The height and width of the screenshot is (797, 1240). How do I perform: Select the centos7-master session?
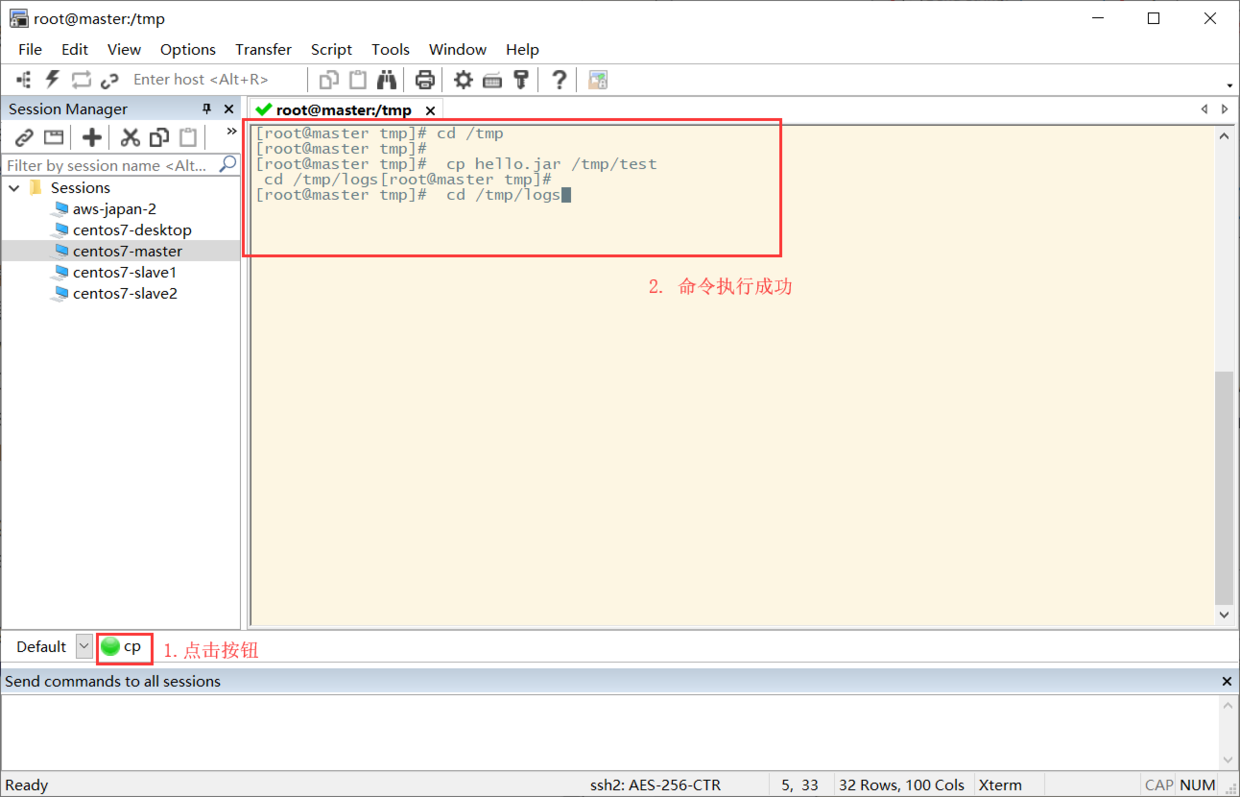click(127, 251)
